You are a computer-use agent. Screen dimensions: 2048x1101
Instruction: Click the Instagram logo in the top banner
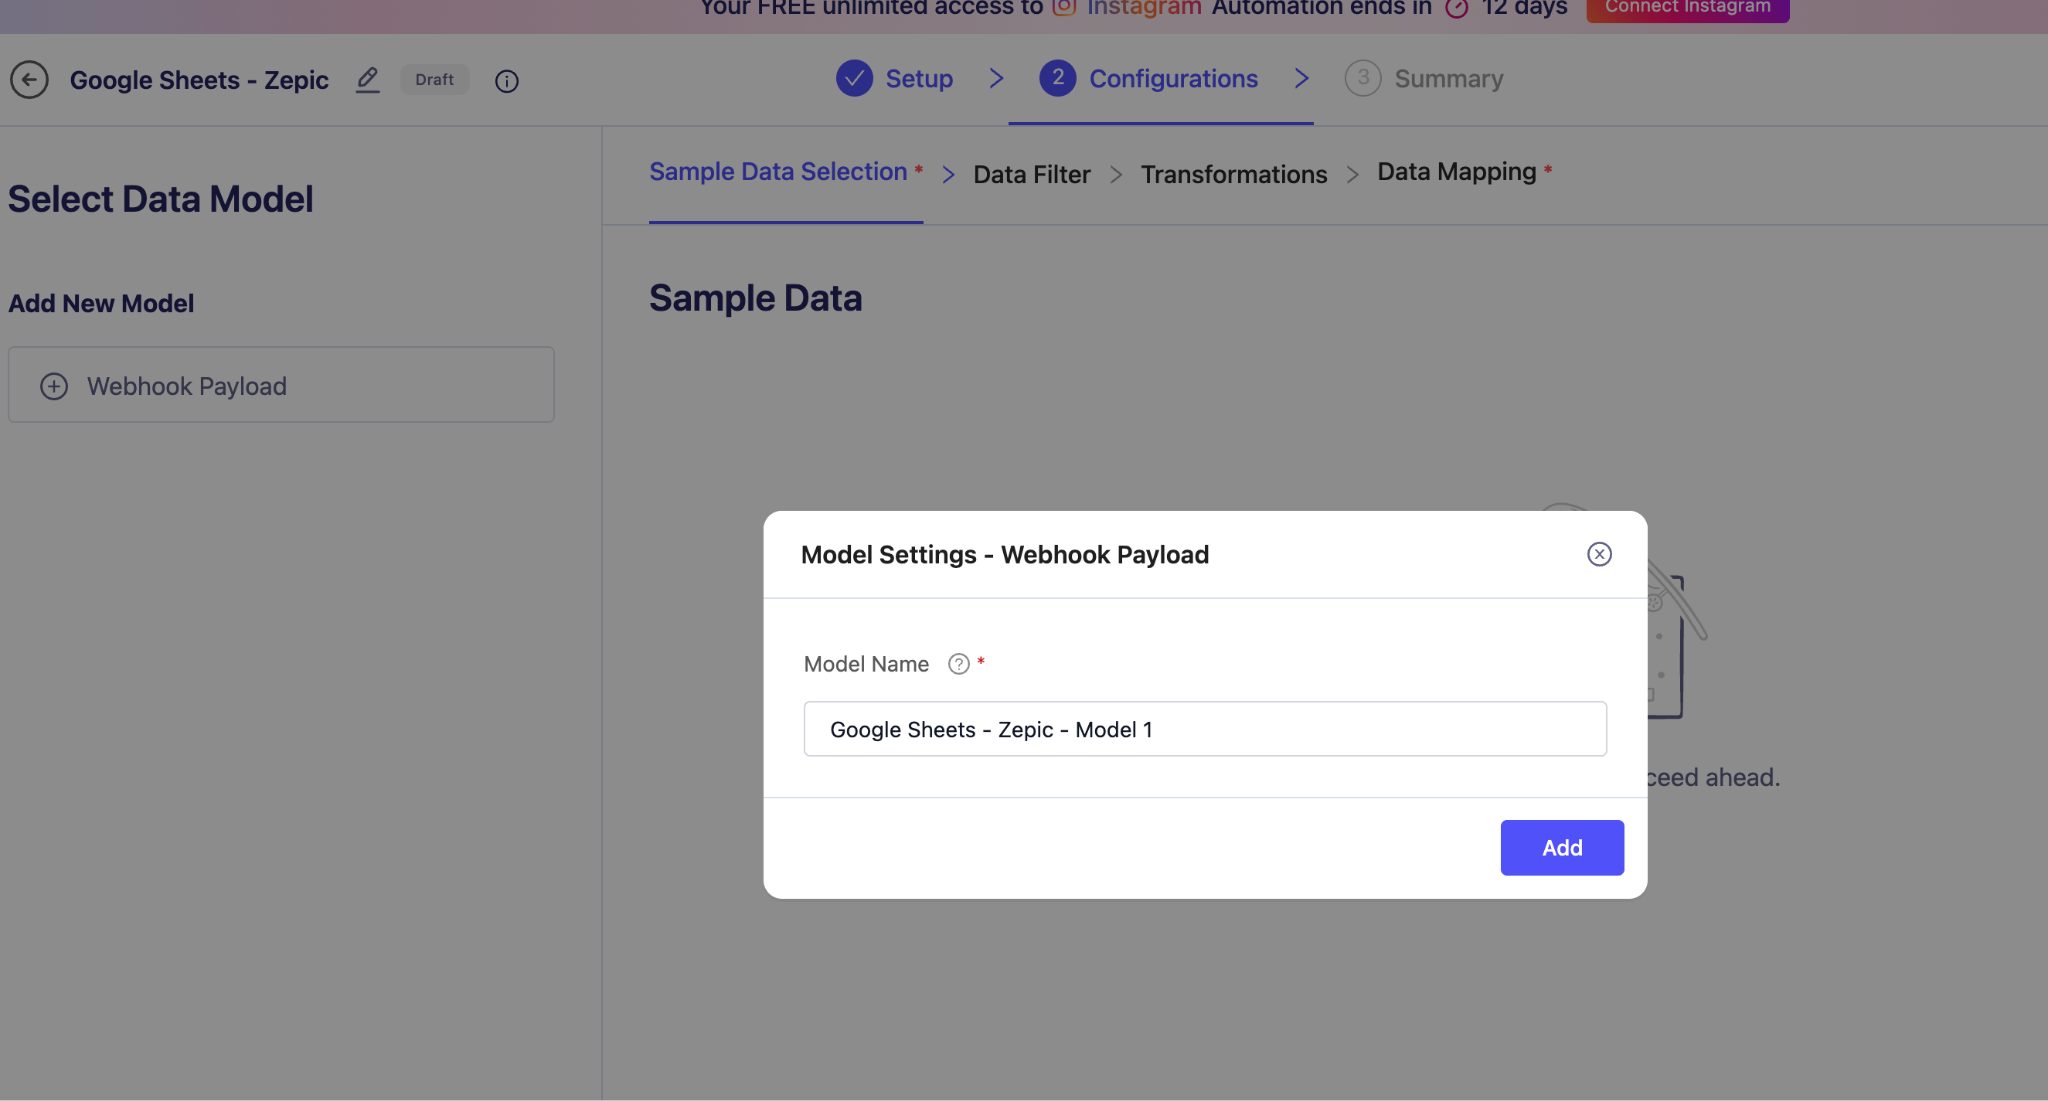pos(1062,8)
